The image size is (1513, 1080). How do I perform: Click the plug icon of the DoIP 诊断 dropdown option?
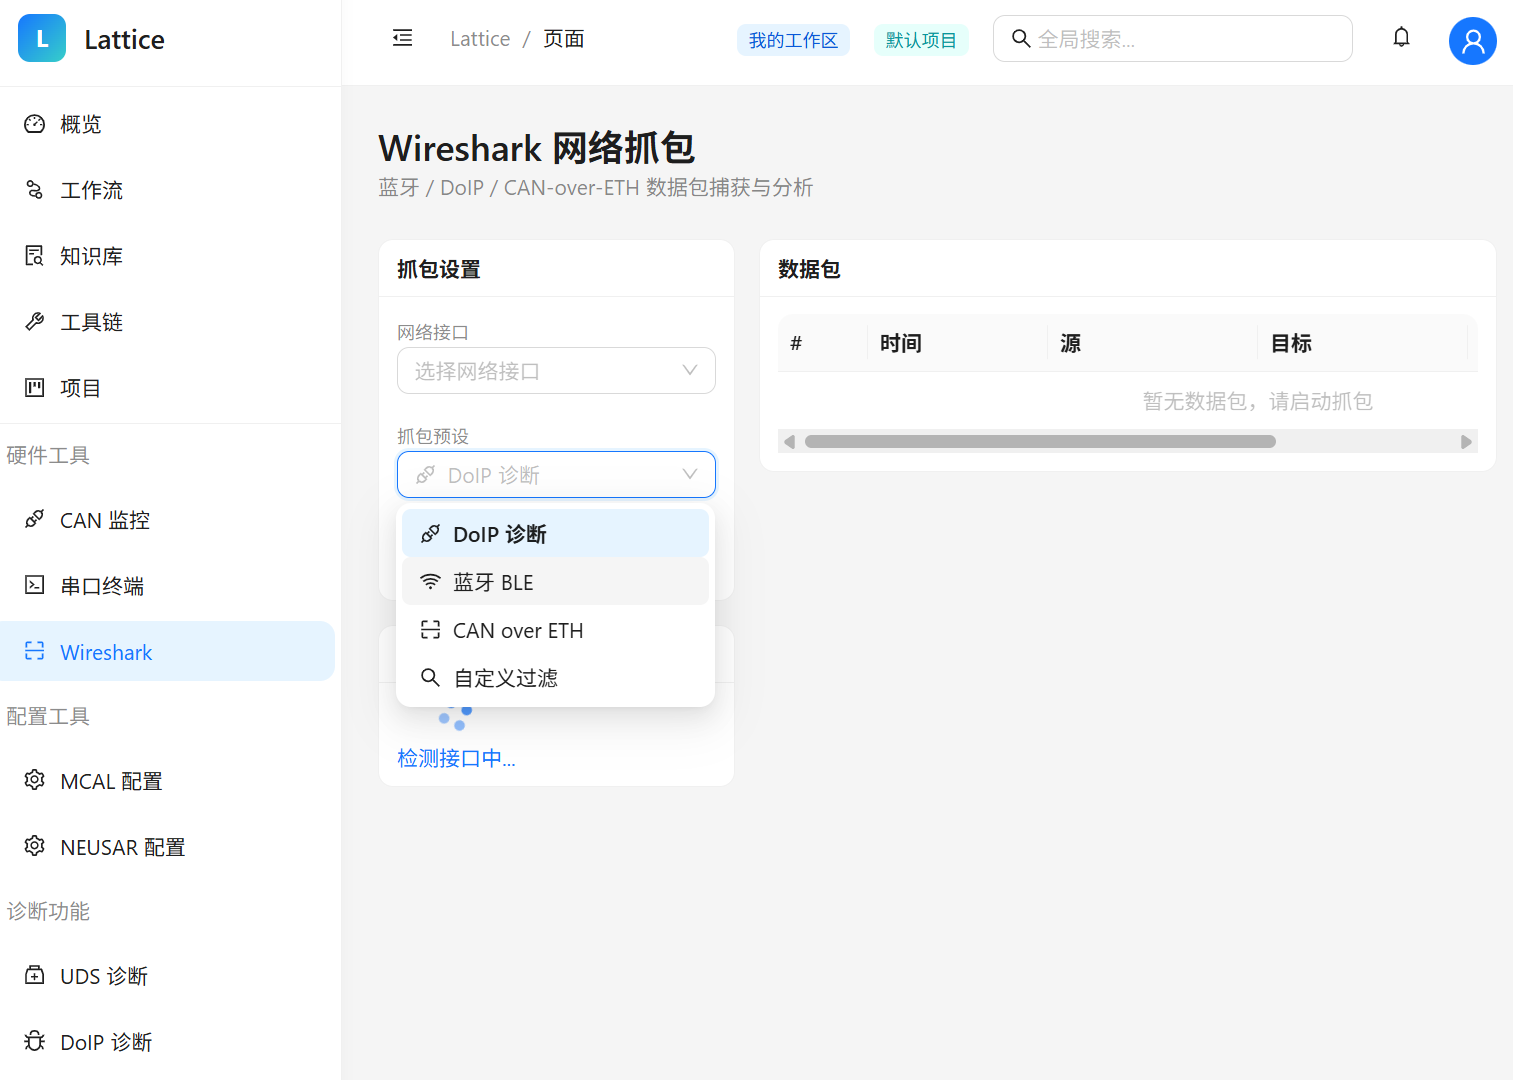pyautogui.click(x=430, y=534)
